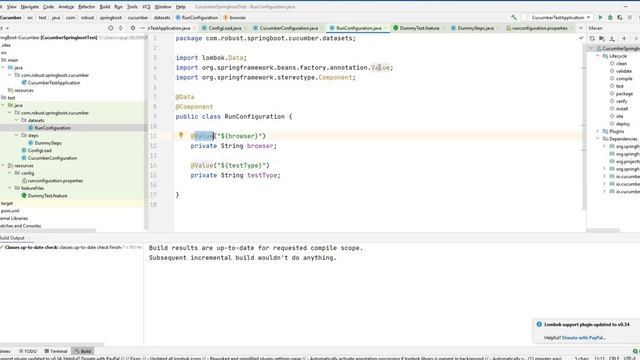Open the Navigate menu
This screenshot has width=640, height=360.
coord(29,7)
